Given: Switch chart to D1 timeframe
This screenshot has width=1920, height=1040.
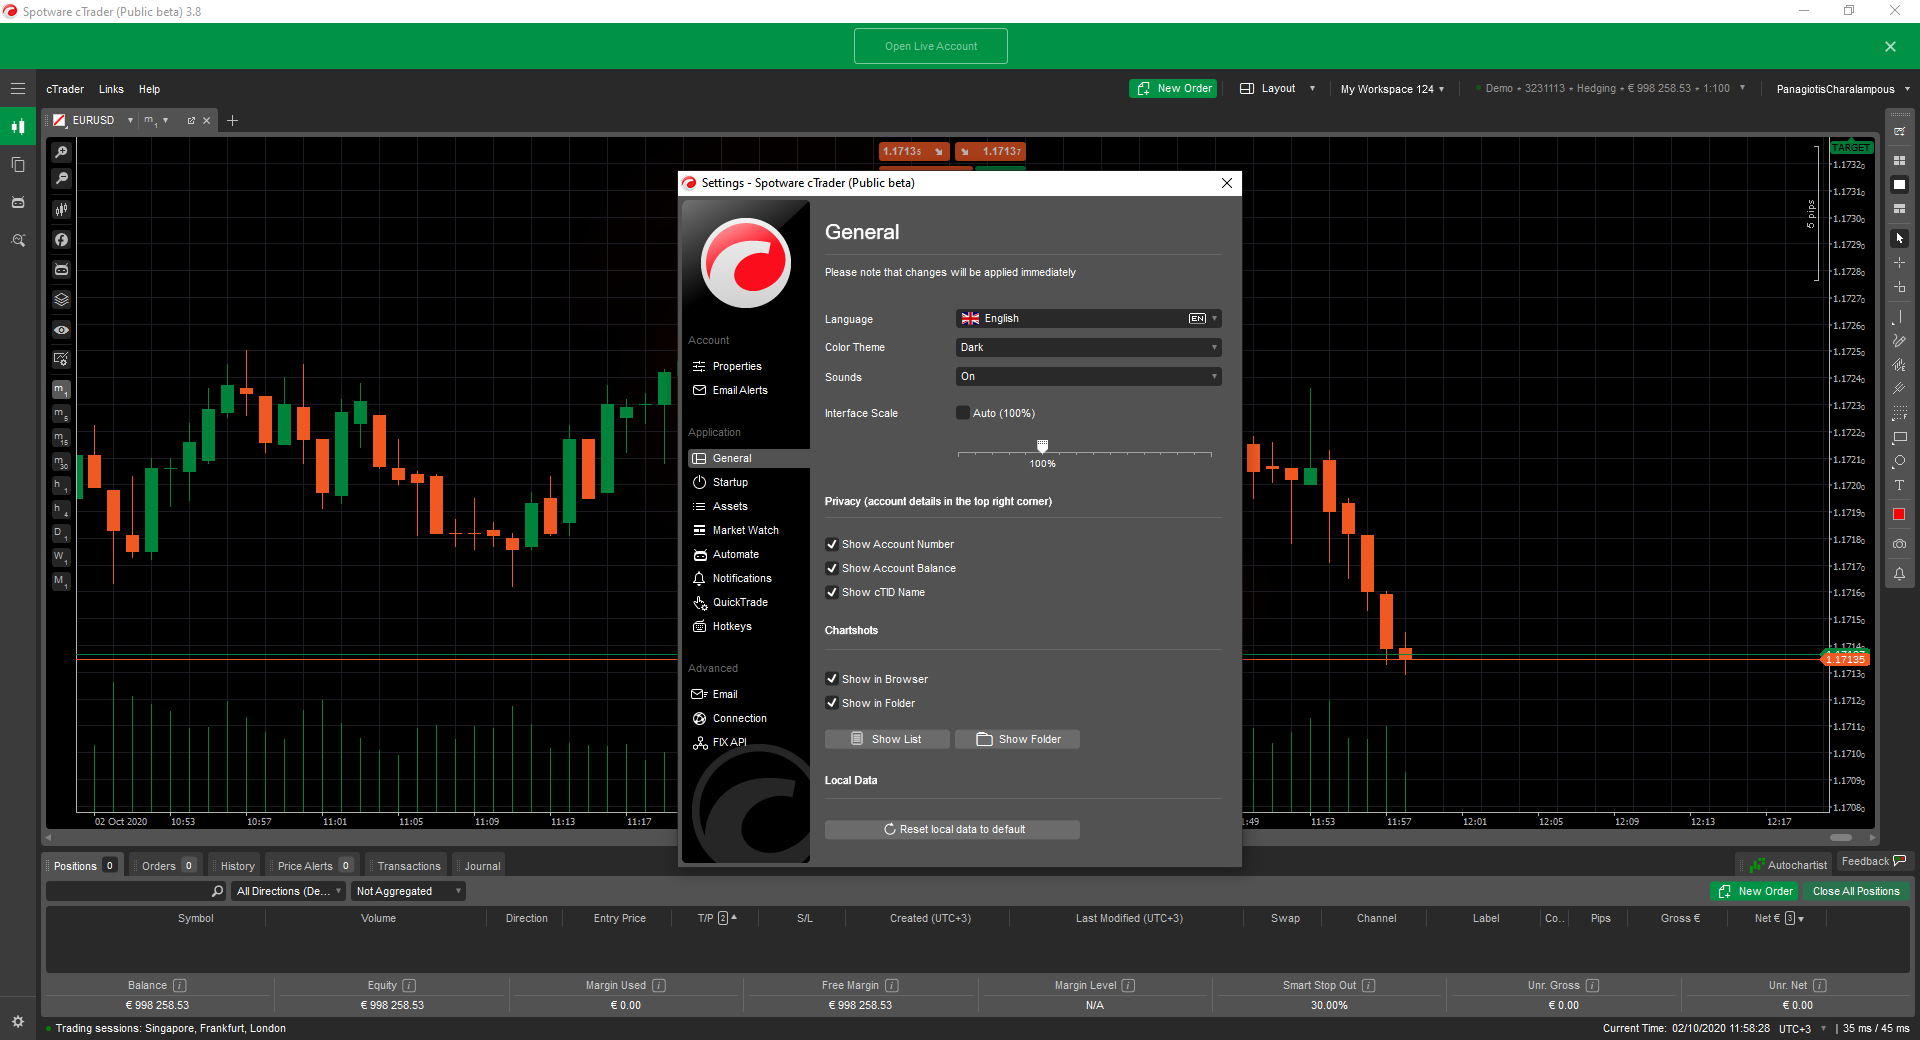Looking at the screenshot, I should click(61, 534).
